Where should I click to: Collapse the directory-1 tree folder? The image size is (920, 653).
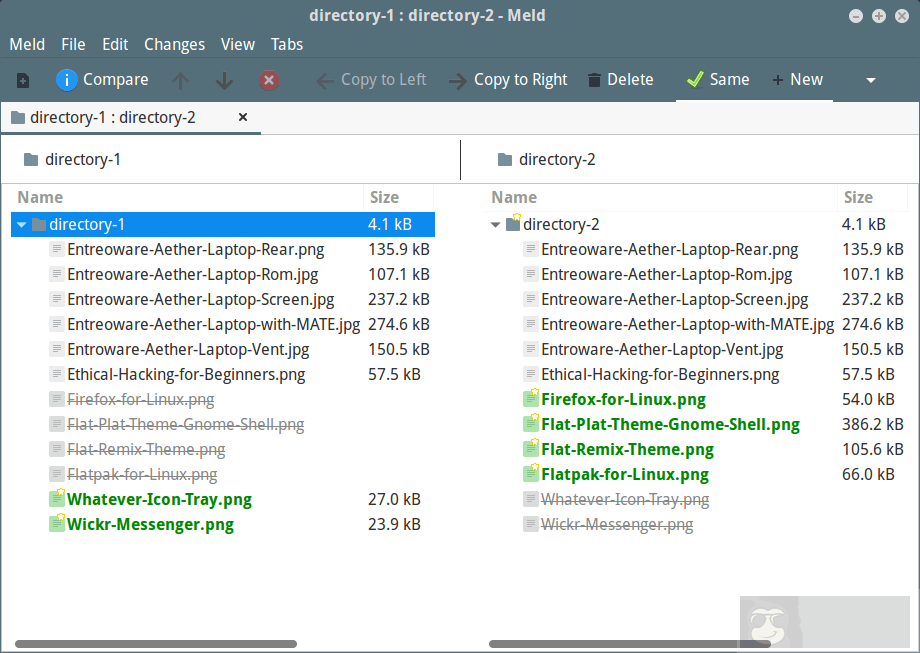coord(22,225)
